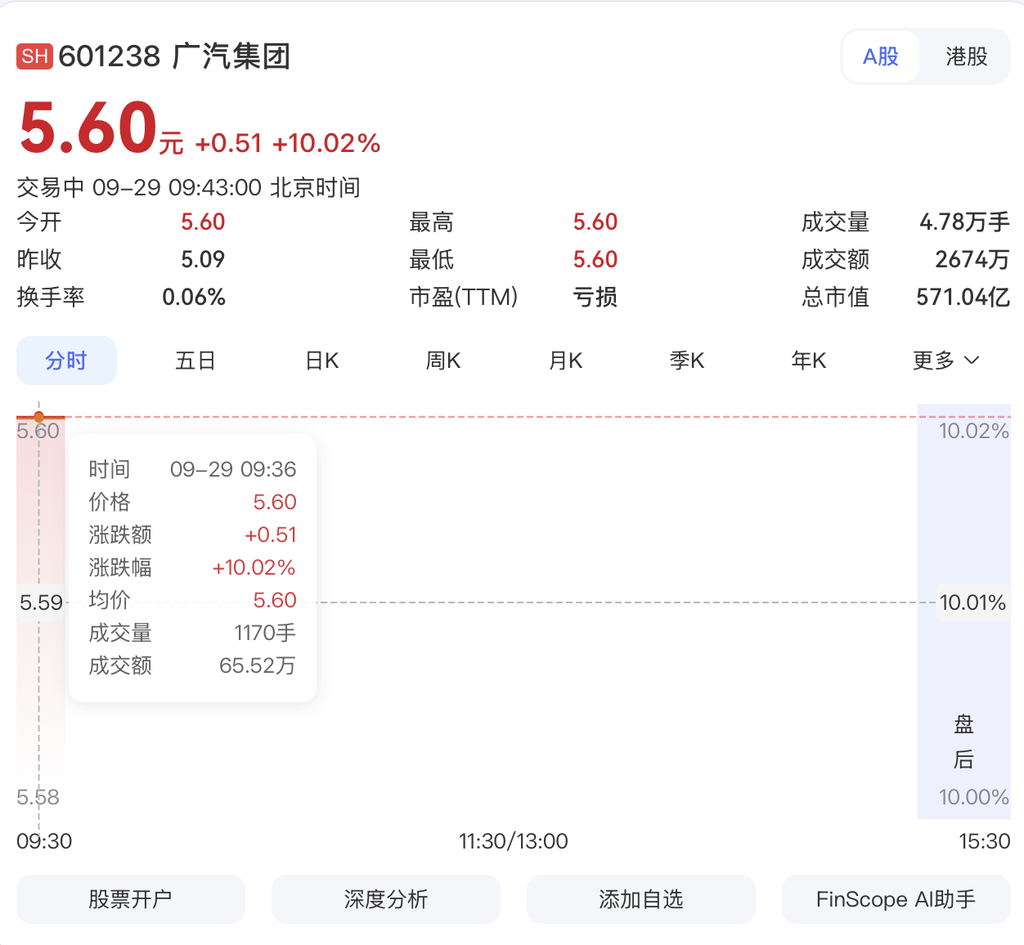Launch the FinScope AI助手 button
This screenshot has width=1024, height=945.
[896, 899]
